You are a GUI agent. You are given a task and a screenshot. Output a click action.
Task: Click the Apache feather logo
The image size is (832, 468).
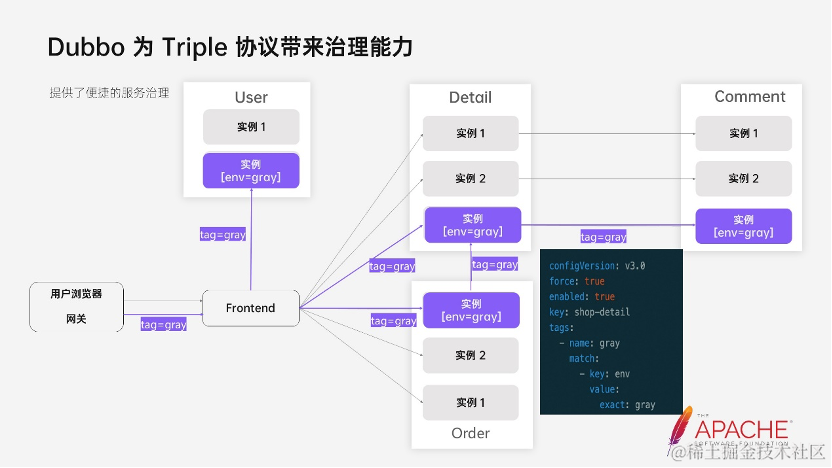tap(728, 429)
